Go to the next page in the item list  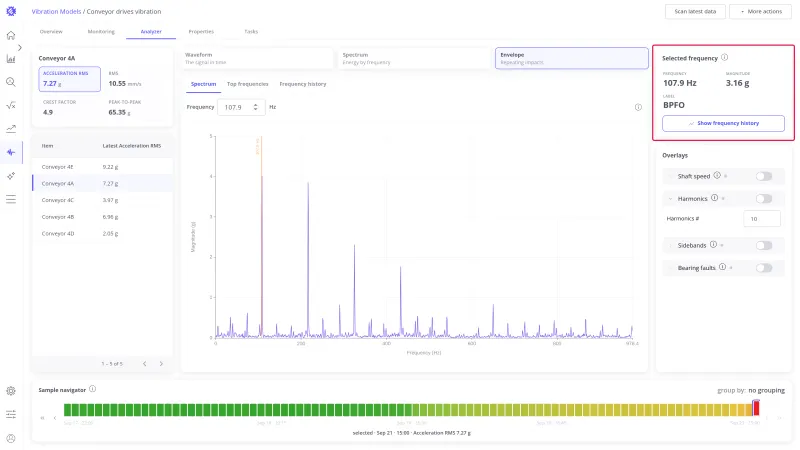(161, 364)
